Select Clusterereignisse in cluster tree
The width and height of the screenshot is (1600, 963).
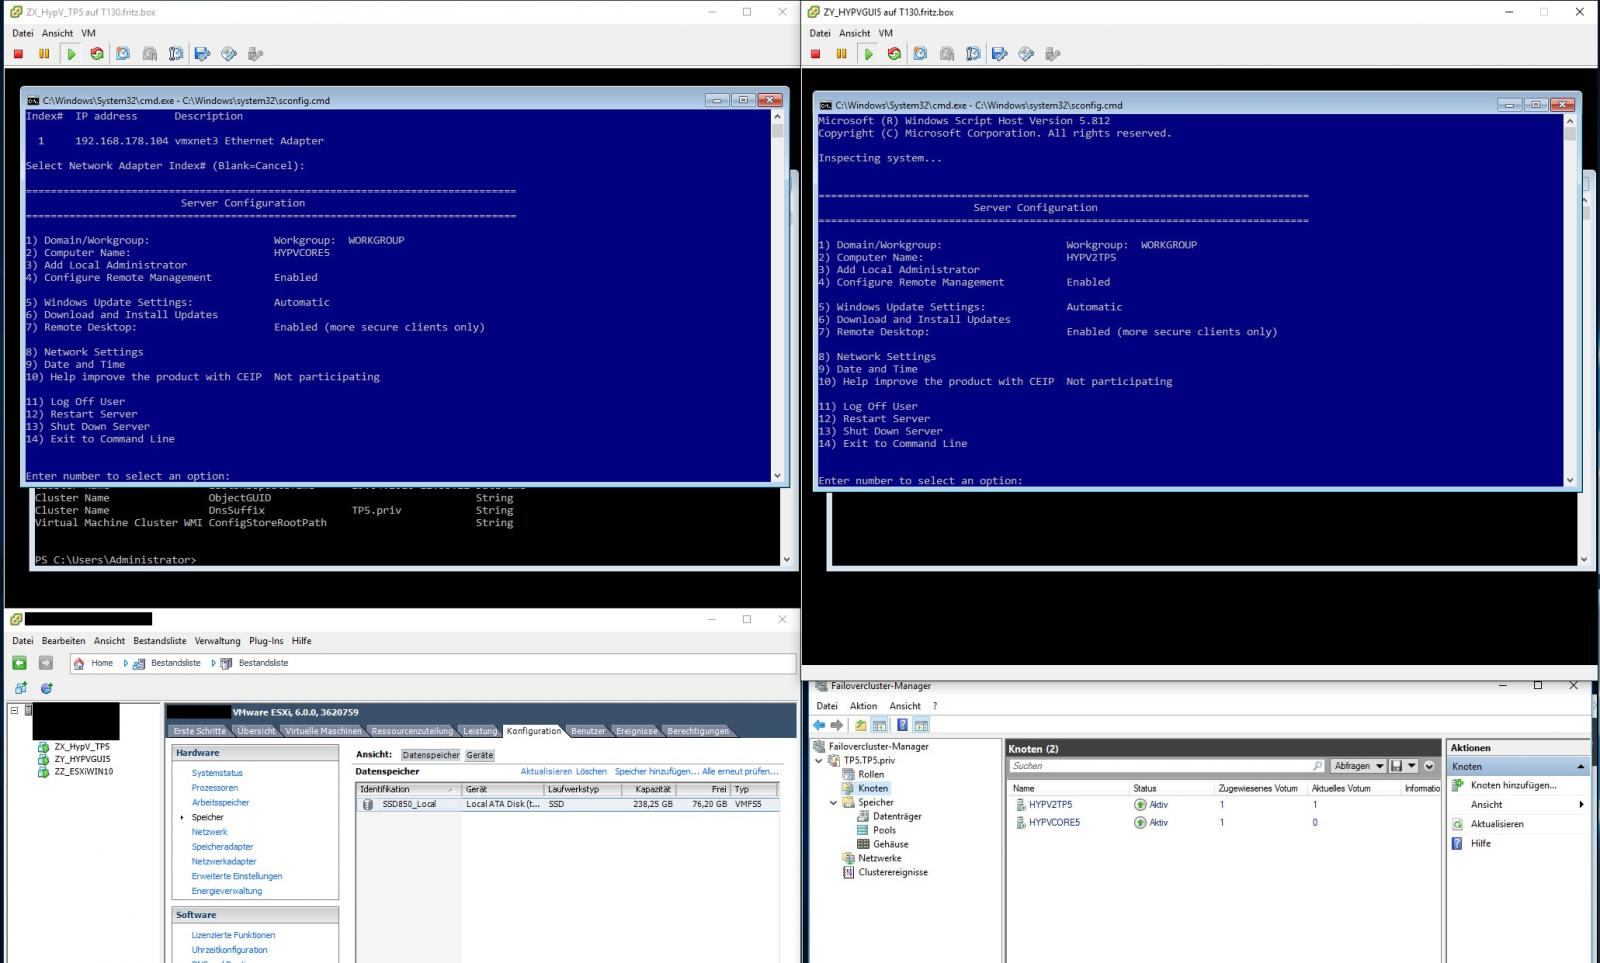tap(893, 873)
